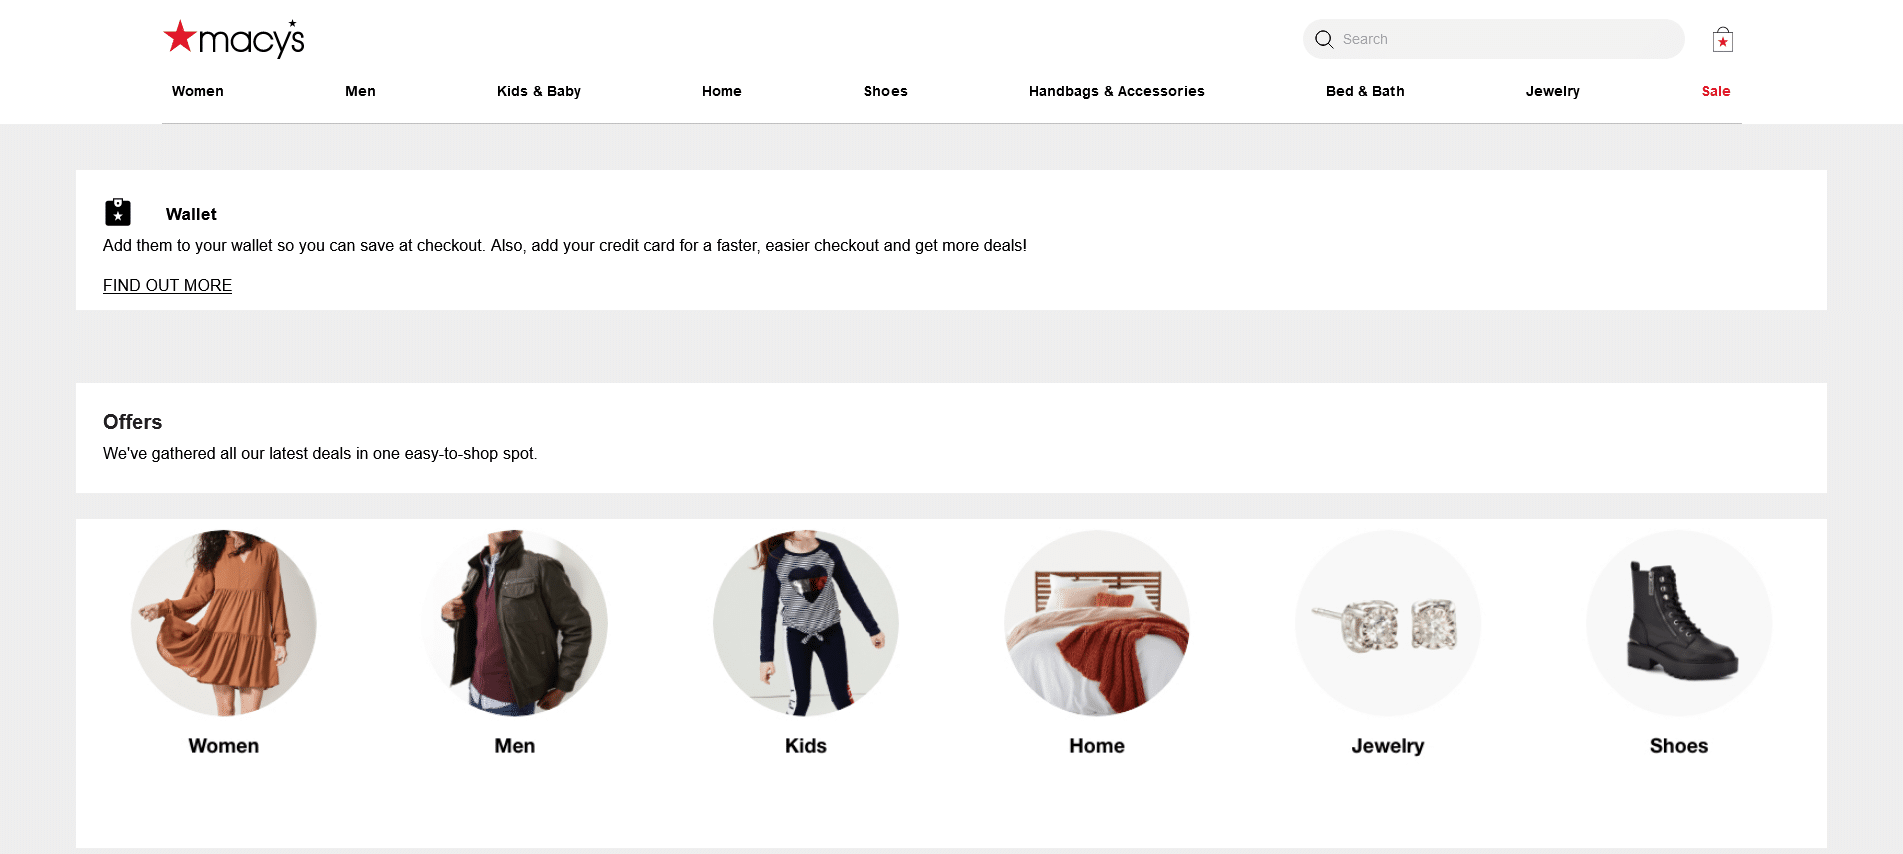Open the shopping bag icon

point(1722,39)
